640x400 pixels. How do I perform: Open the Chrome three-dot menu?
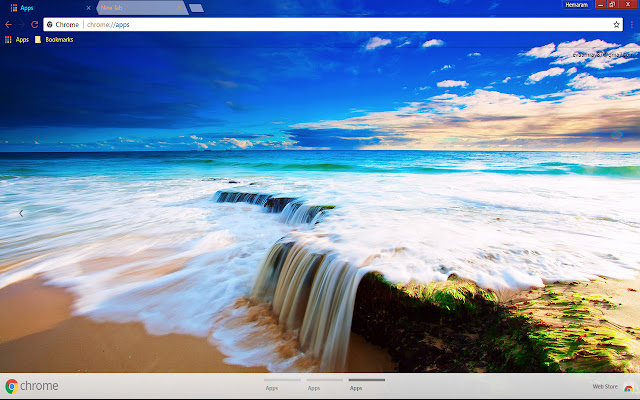pyautogui.click(x=631, y=24)
